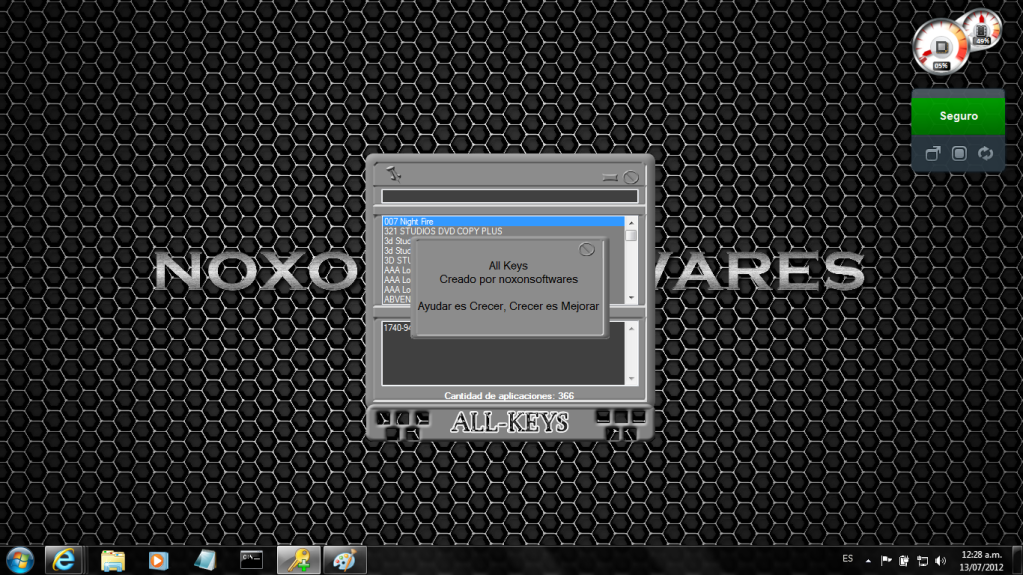Click the green Seguro status button
Image resolution: width=1023 pixels, height=575 pixels.
(958, 116)
